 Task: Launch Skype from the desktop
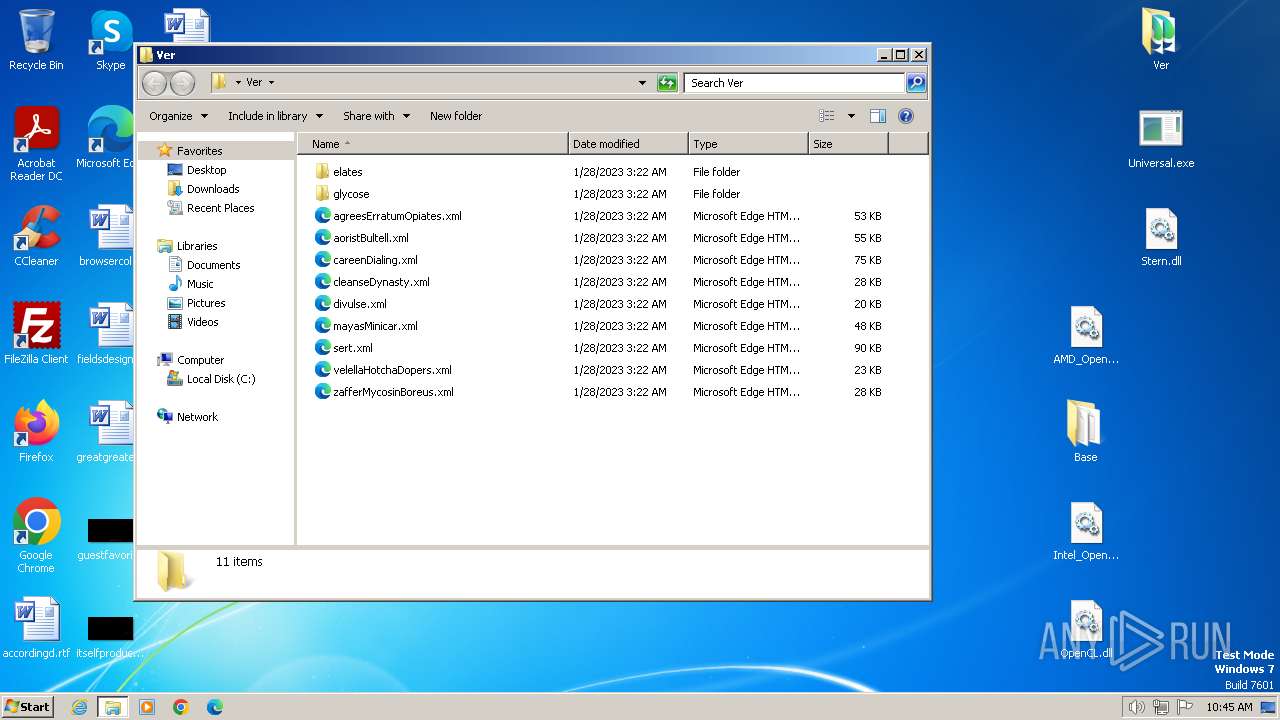click(x=110, y=40)
